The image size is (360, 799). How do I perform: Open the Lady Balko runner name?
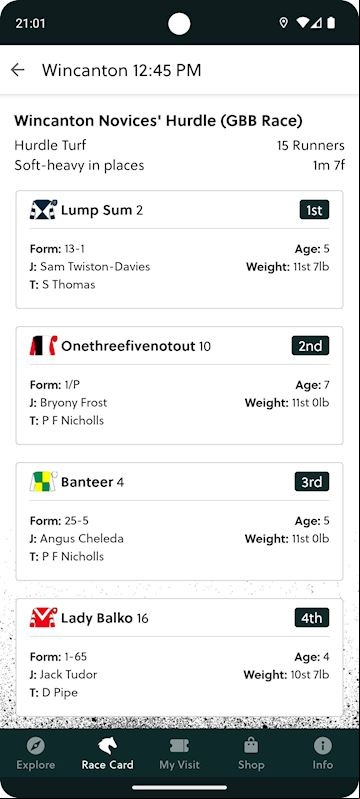[97, 618]
